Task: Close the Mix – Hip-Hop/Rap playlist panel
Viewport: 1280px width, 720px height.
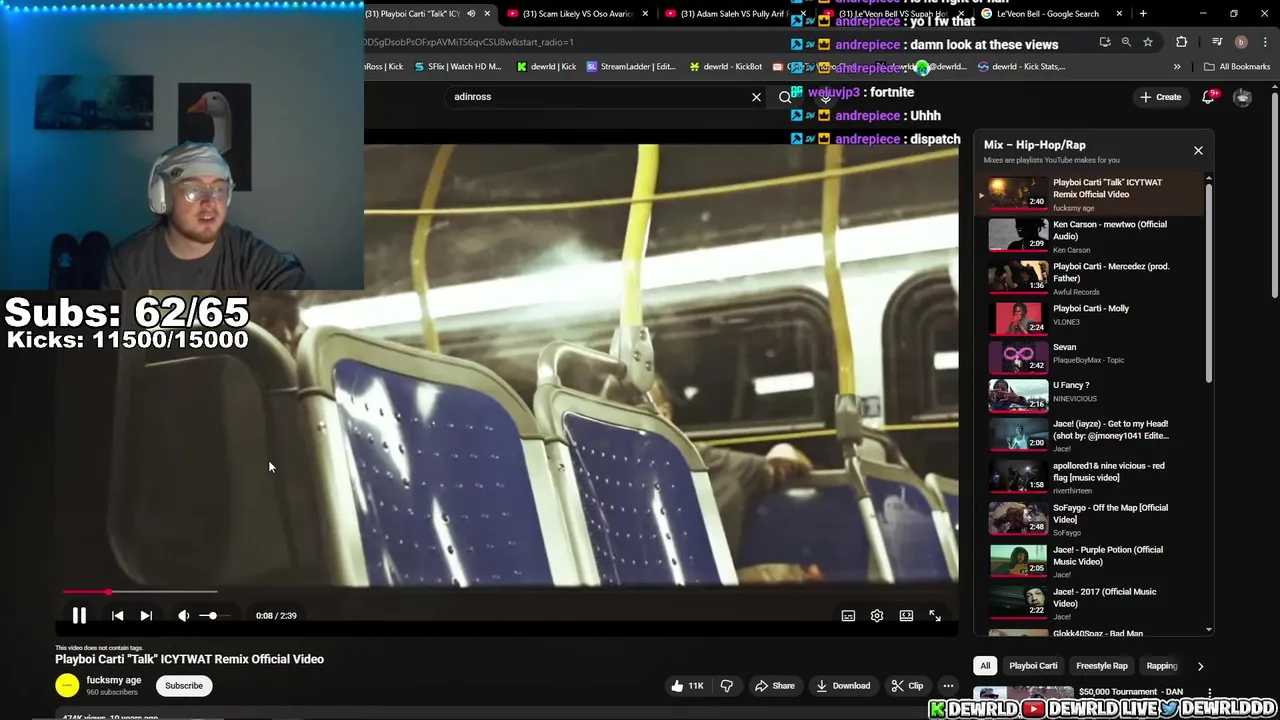Action: (x=1198, y=151)
